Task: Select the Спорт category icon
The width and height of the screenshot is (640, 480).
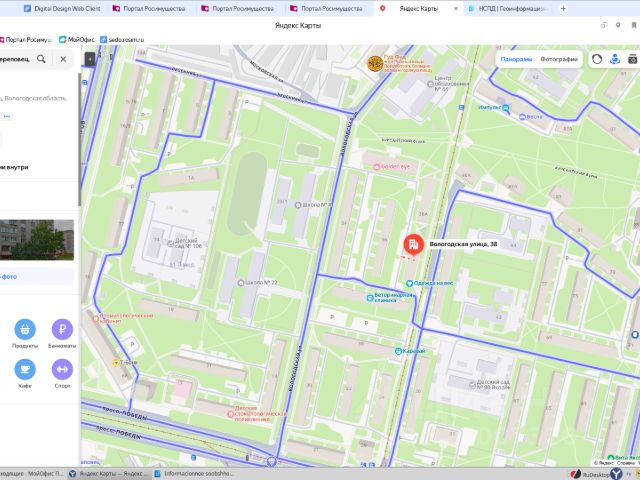Action: pyautogui.click(x=62, y=369)
